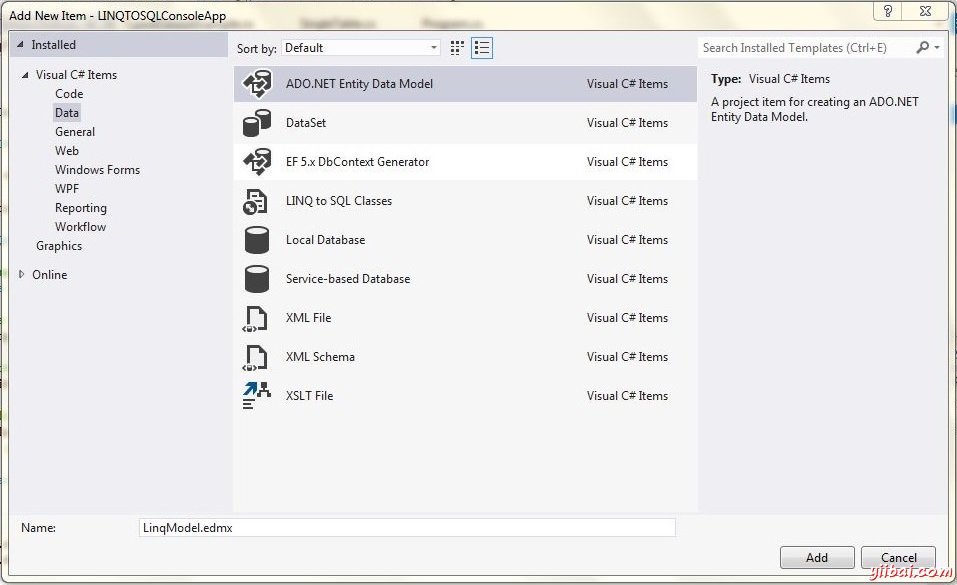This screenshot has width=957, height=585.
Task: Collapse the Visual C# Items node
Action: pyautogui.click(x=24, y=75)
